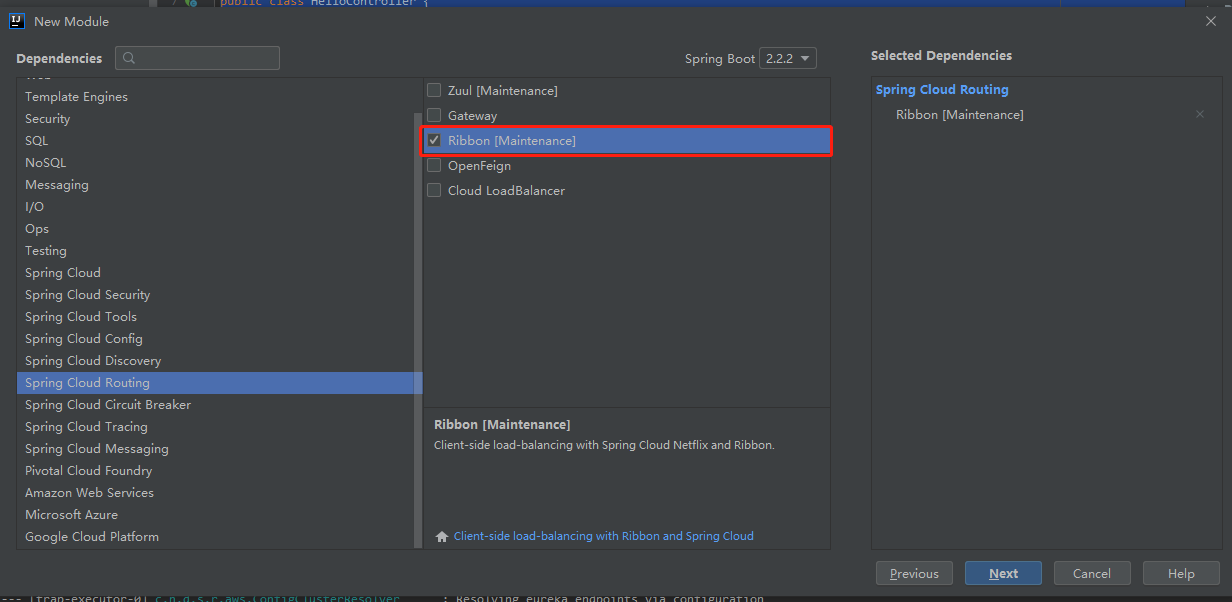1232x602 pixels.
Task: Select the Security category
Action: click(x=215, y=119)
